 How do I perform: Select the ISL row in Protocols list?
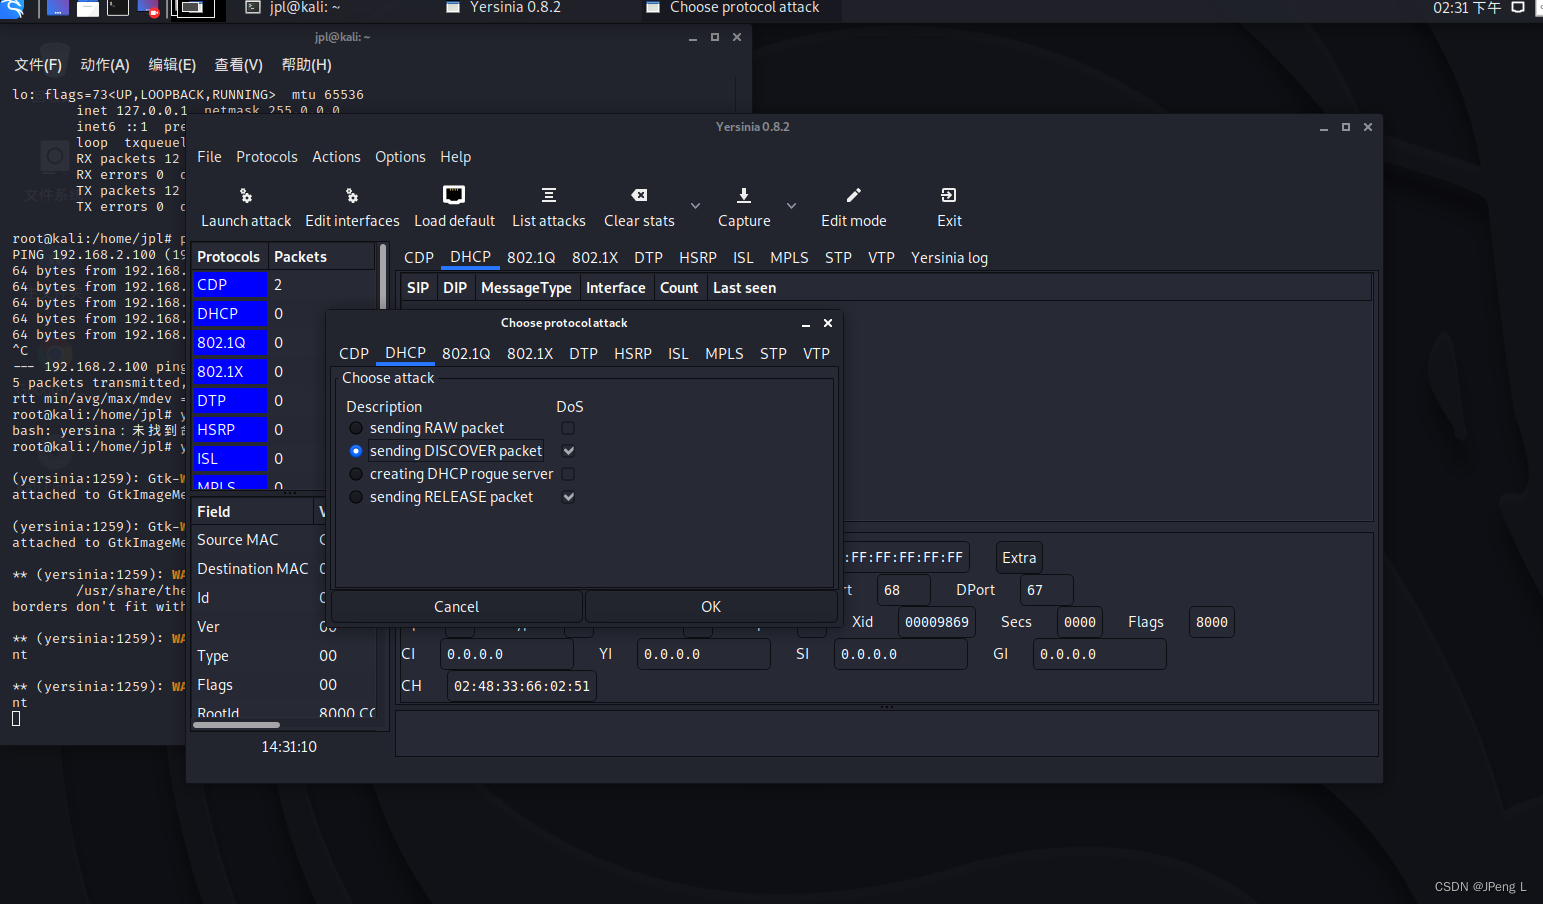pos(284,459)
